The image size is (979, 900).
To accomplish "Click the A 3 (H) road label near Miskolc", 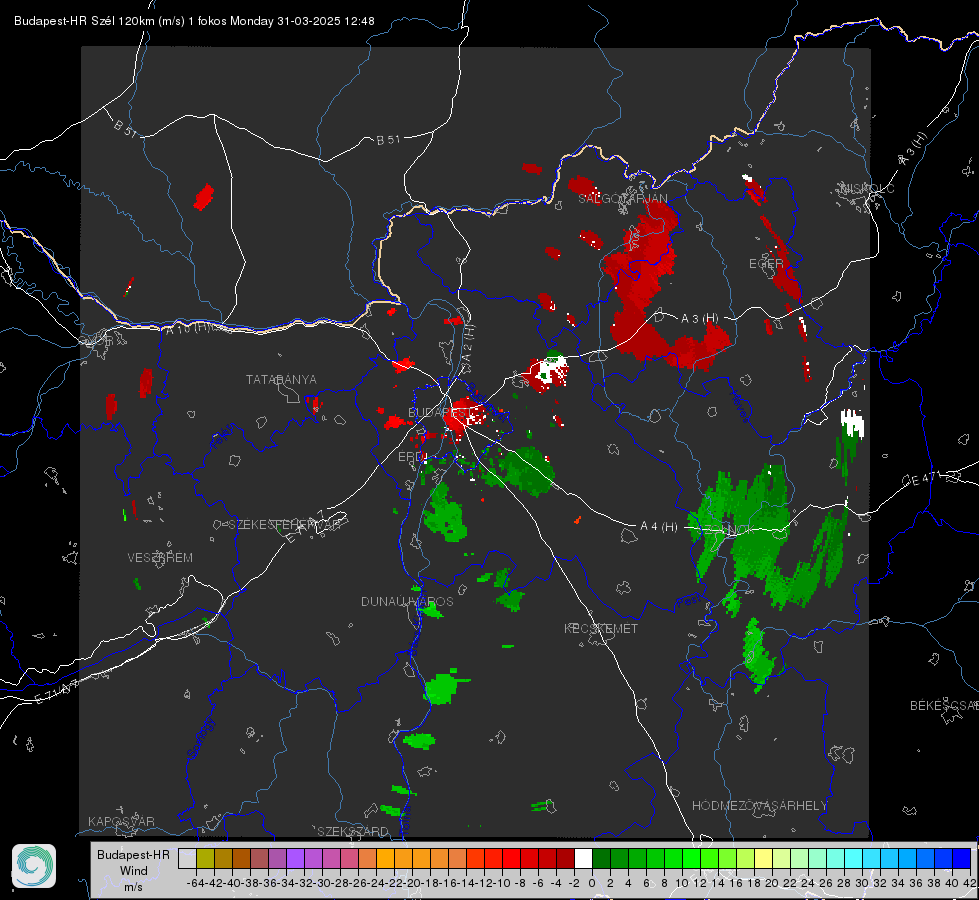I will point(913,149).
